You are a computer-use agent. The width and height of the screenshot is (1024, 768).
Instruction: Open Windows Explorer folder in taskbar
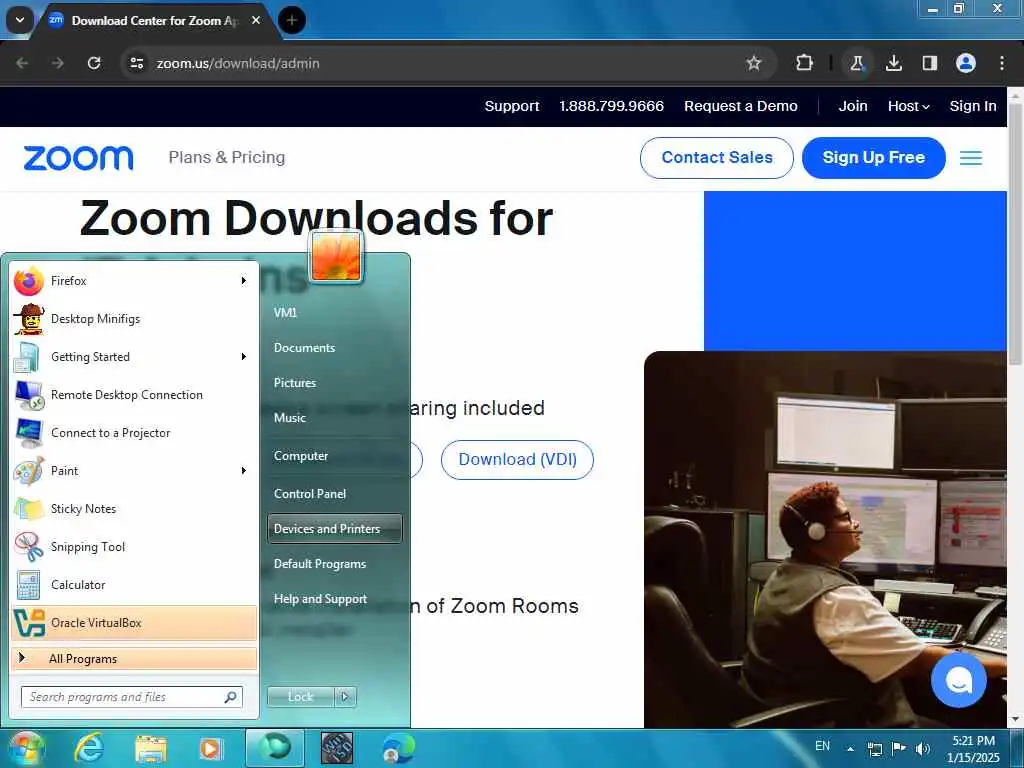[x=151, y=748]
